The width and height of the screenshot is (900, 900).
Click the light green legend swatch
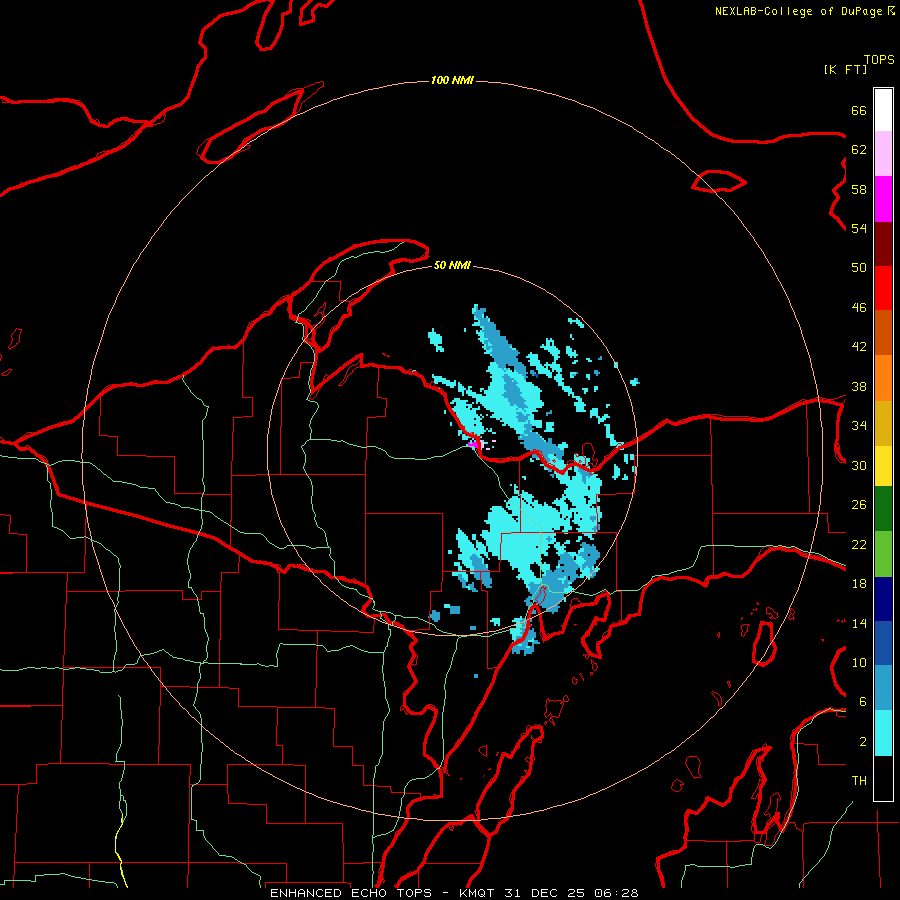point(883,554)
